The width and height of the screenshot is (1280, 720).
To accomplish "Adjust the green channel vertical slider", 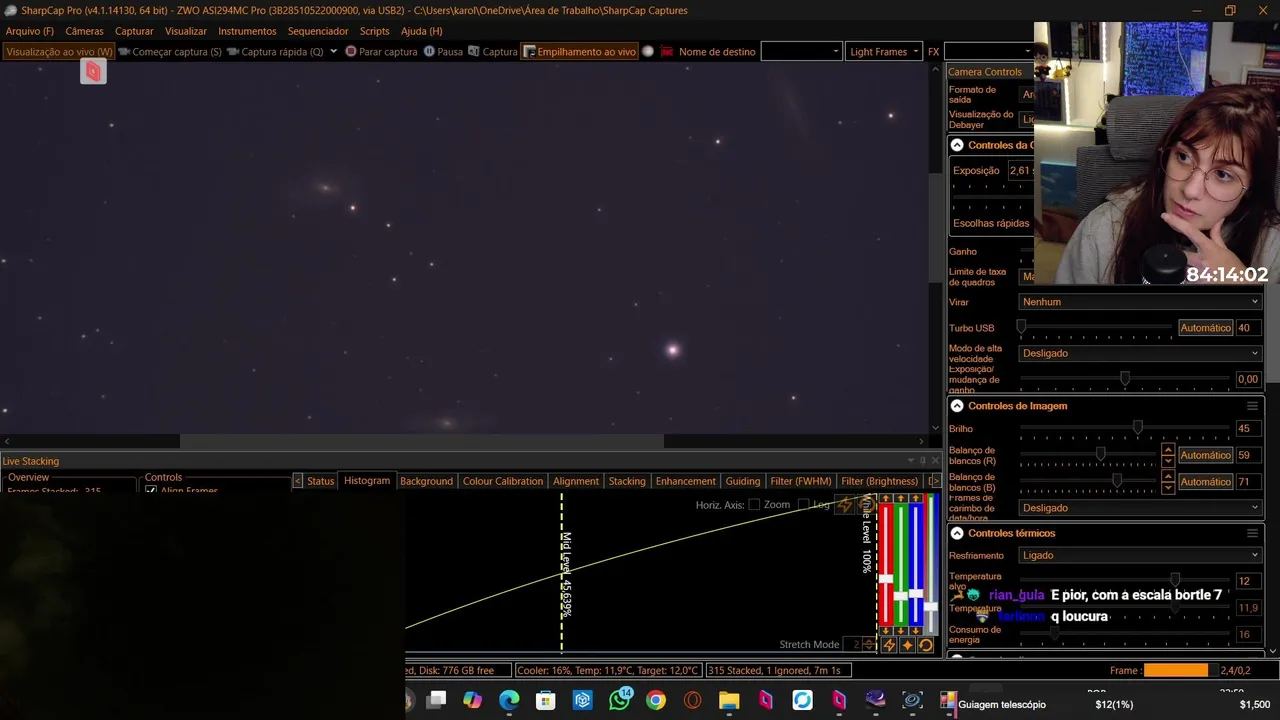I will tap(901, 596).
